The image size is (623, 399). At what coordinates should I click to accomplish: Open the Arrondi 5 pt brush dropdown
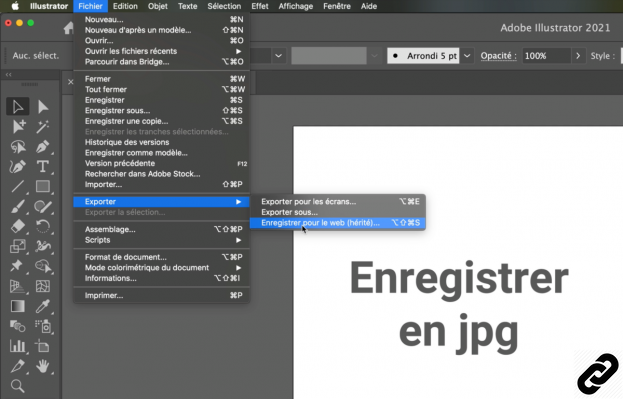click(x=467, y=56)
